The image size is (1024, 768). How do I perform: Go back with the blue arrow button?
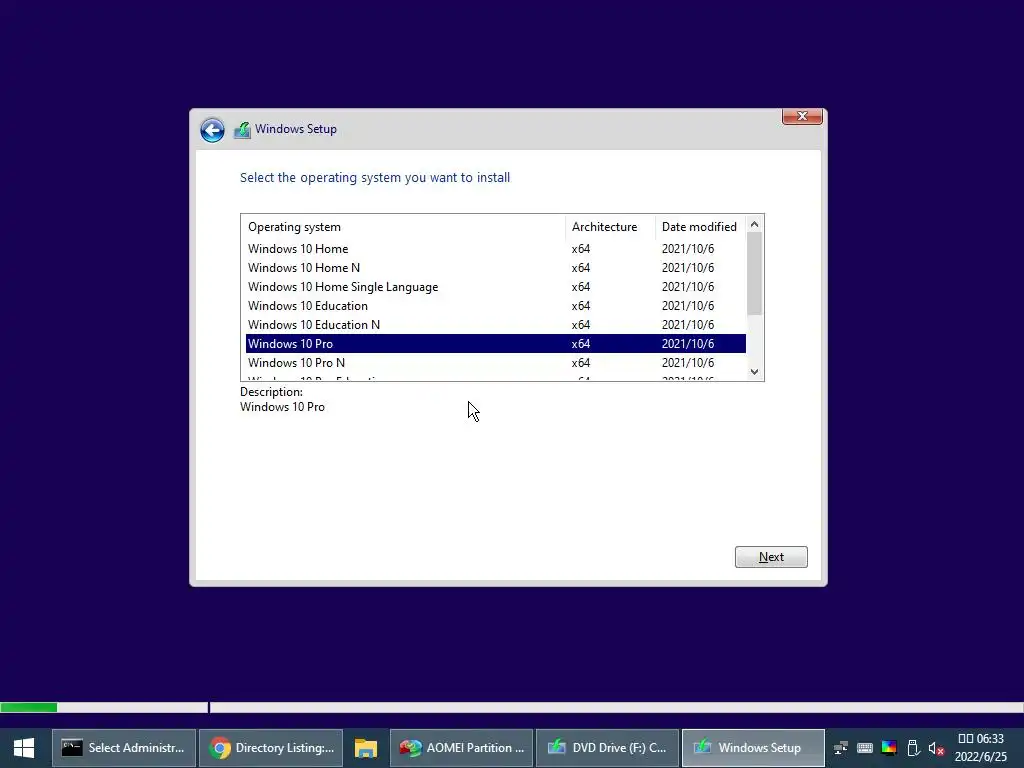pos(212,130)
